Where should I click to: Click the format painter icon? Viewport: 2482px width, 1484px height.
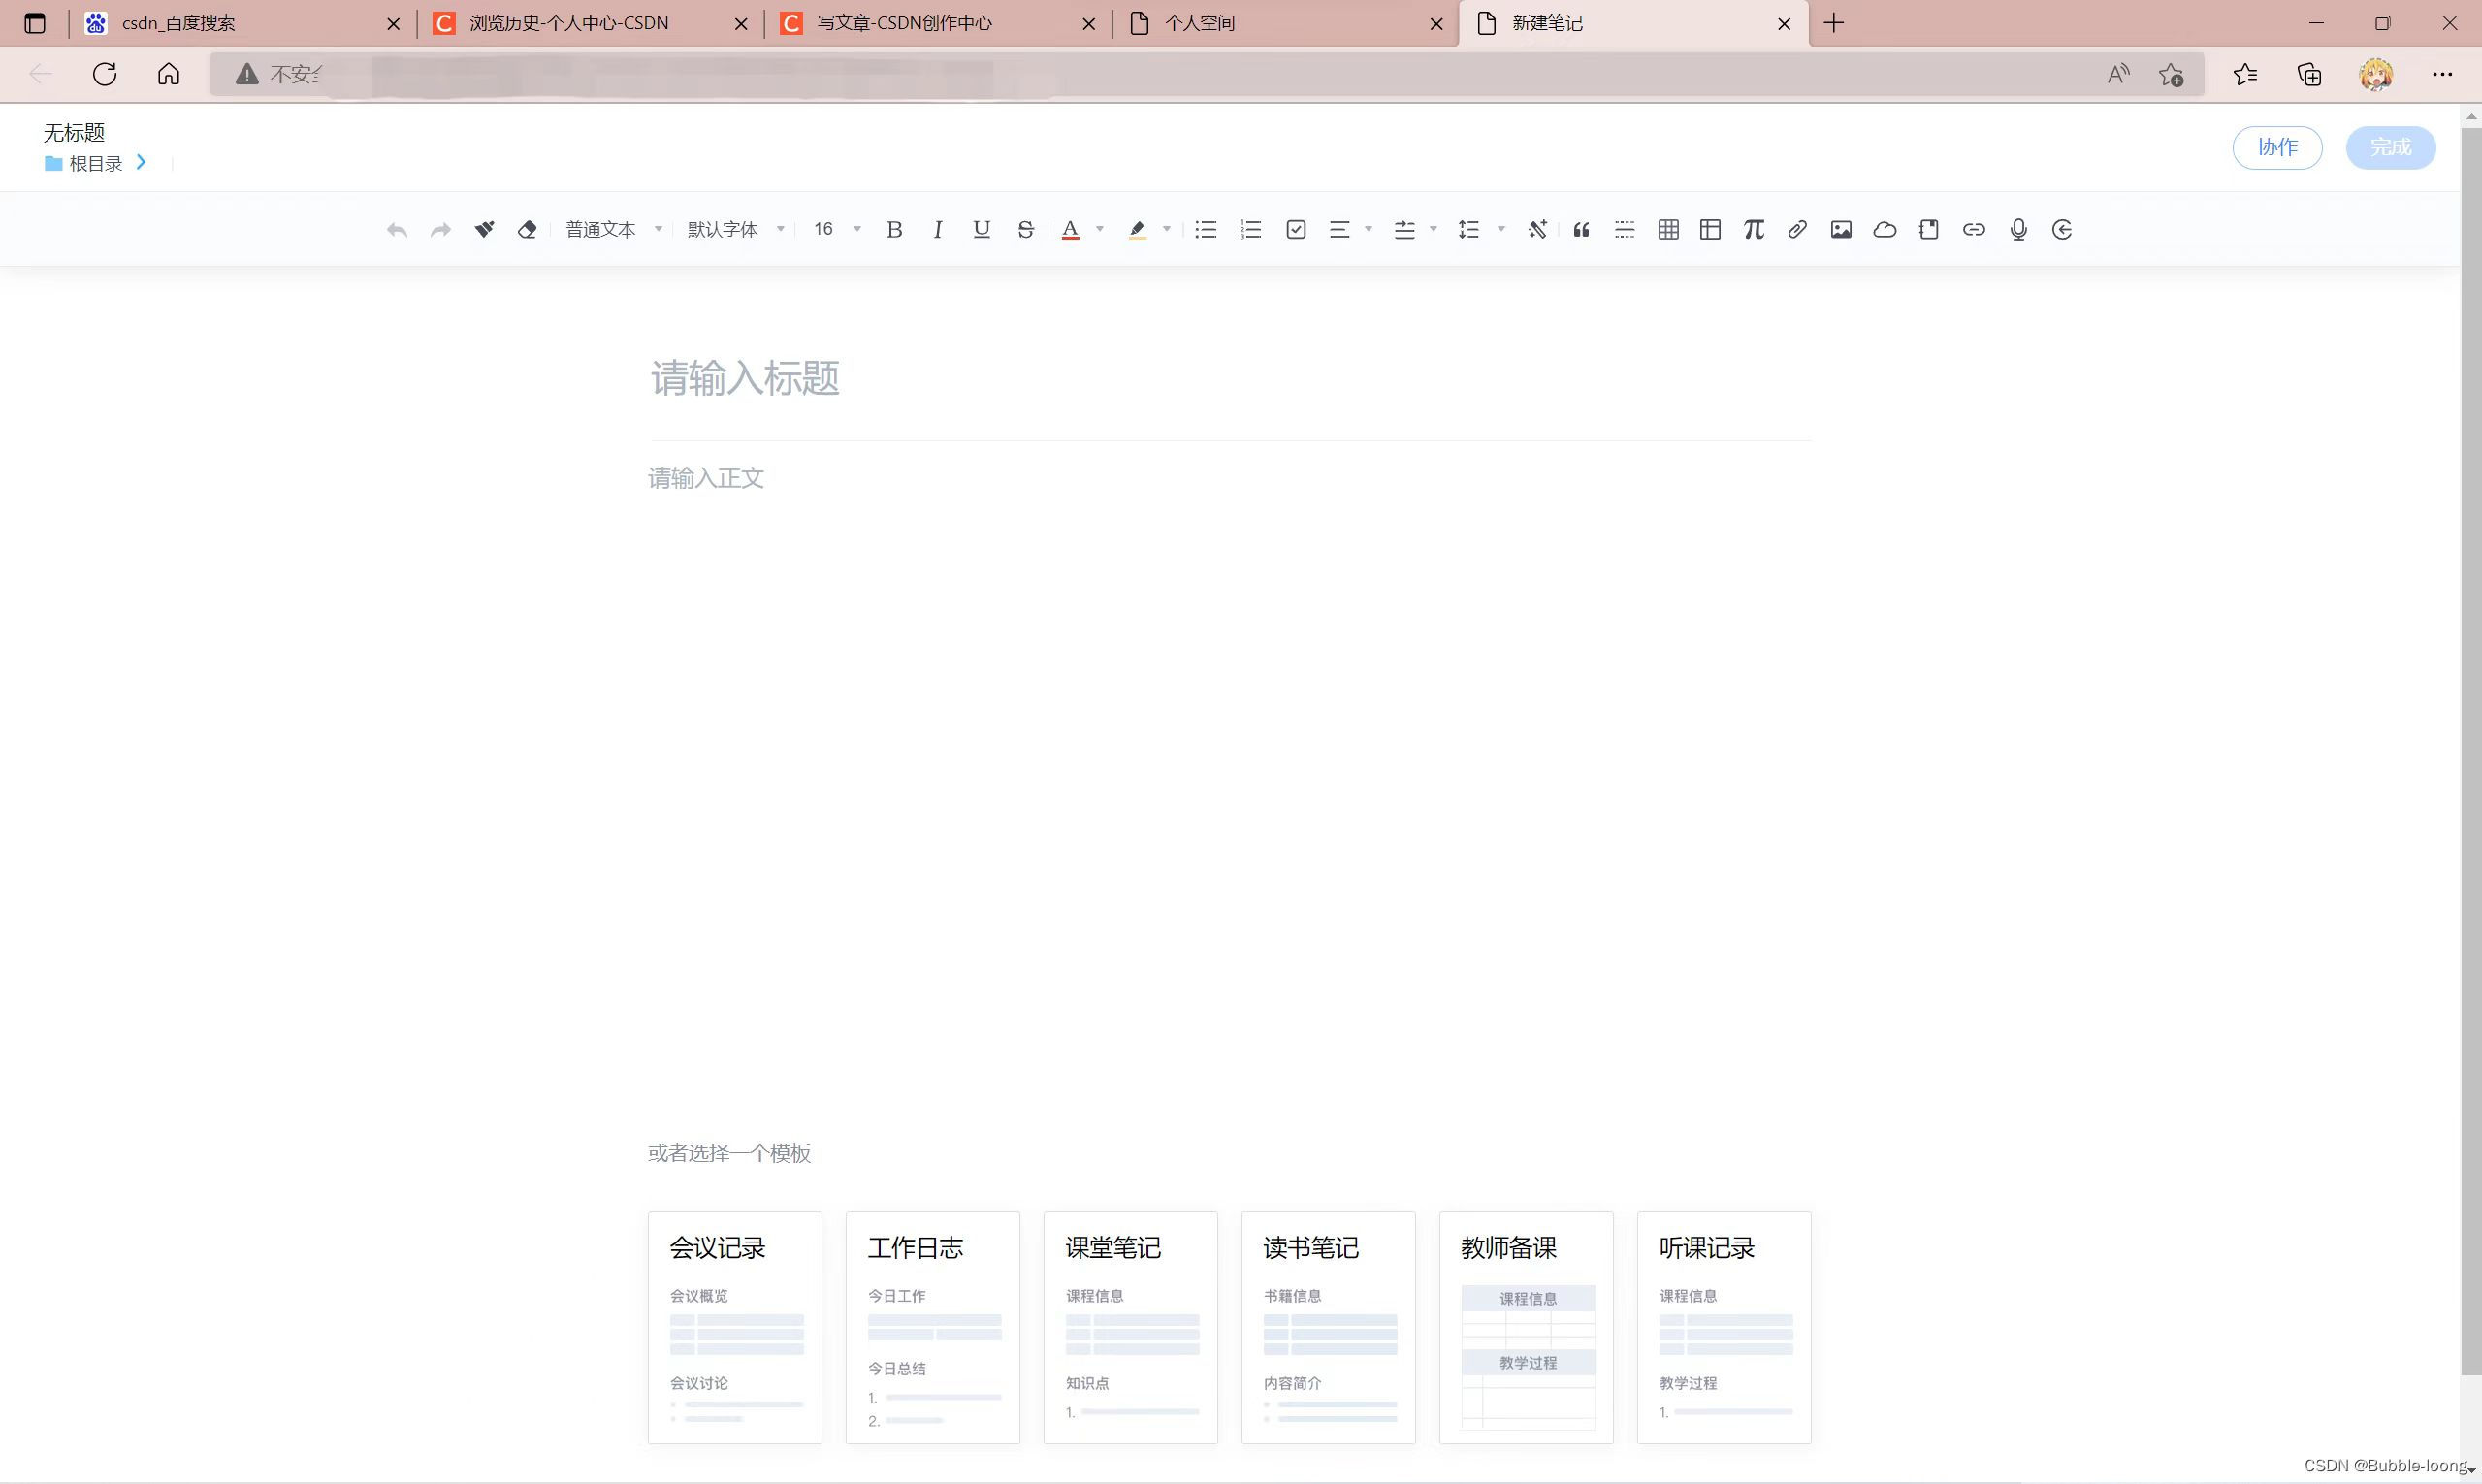(484, 229)
